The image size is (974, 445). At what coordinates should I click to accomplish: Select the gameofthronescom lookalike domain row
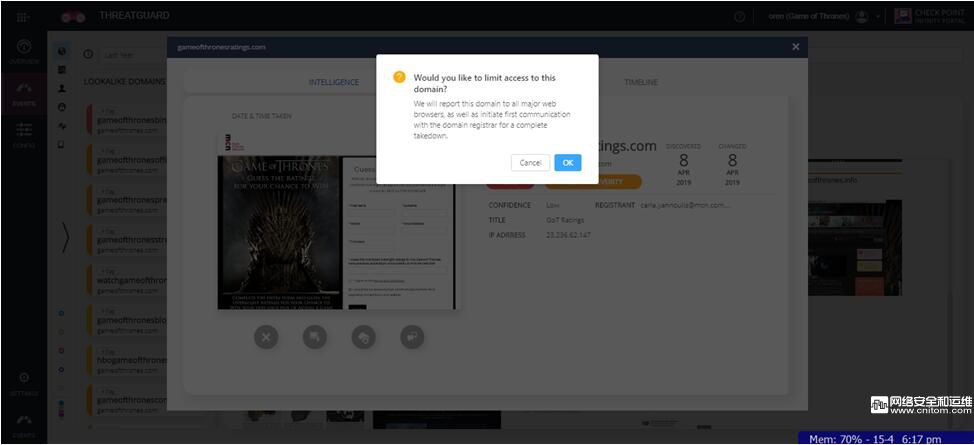click(127, 401)
